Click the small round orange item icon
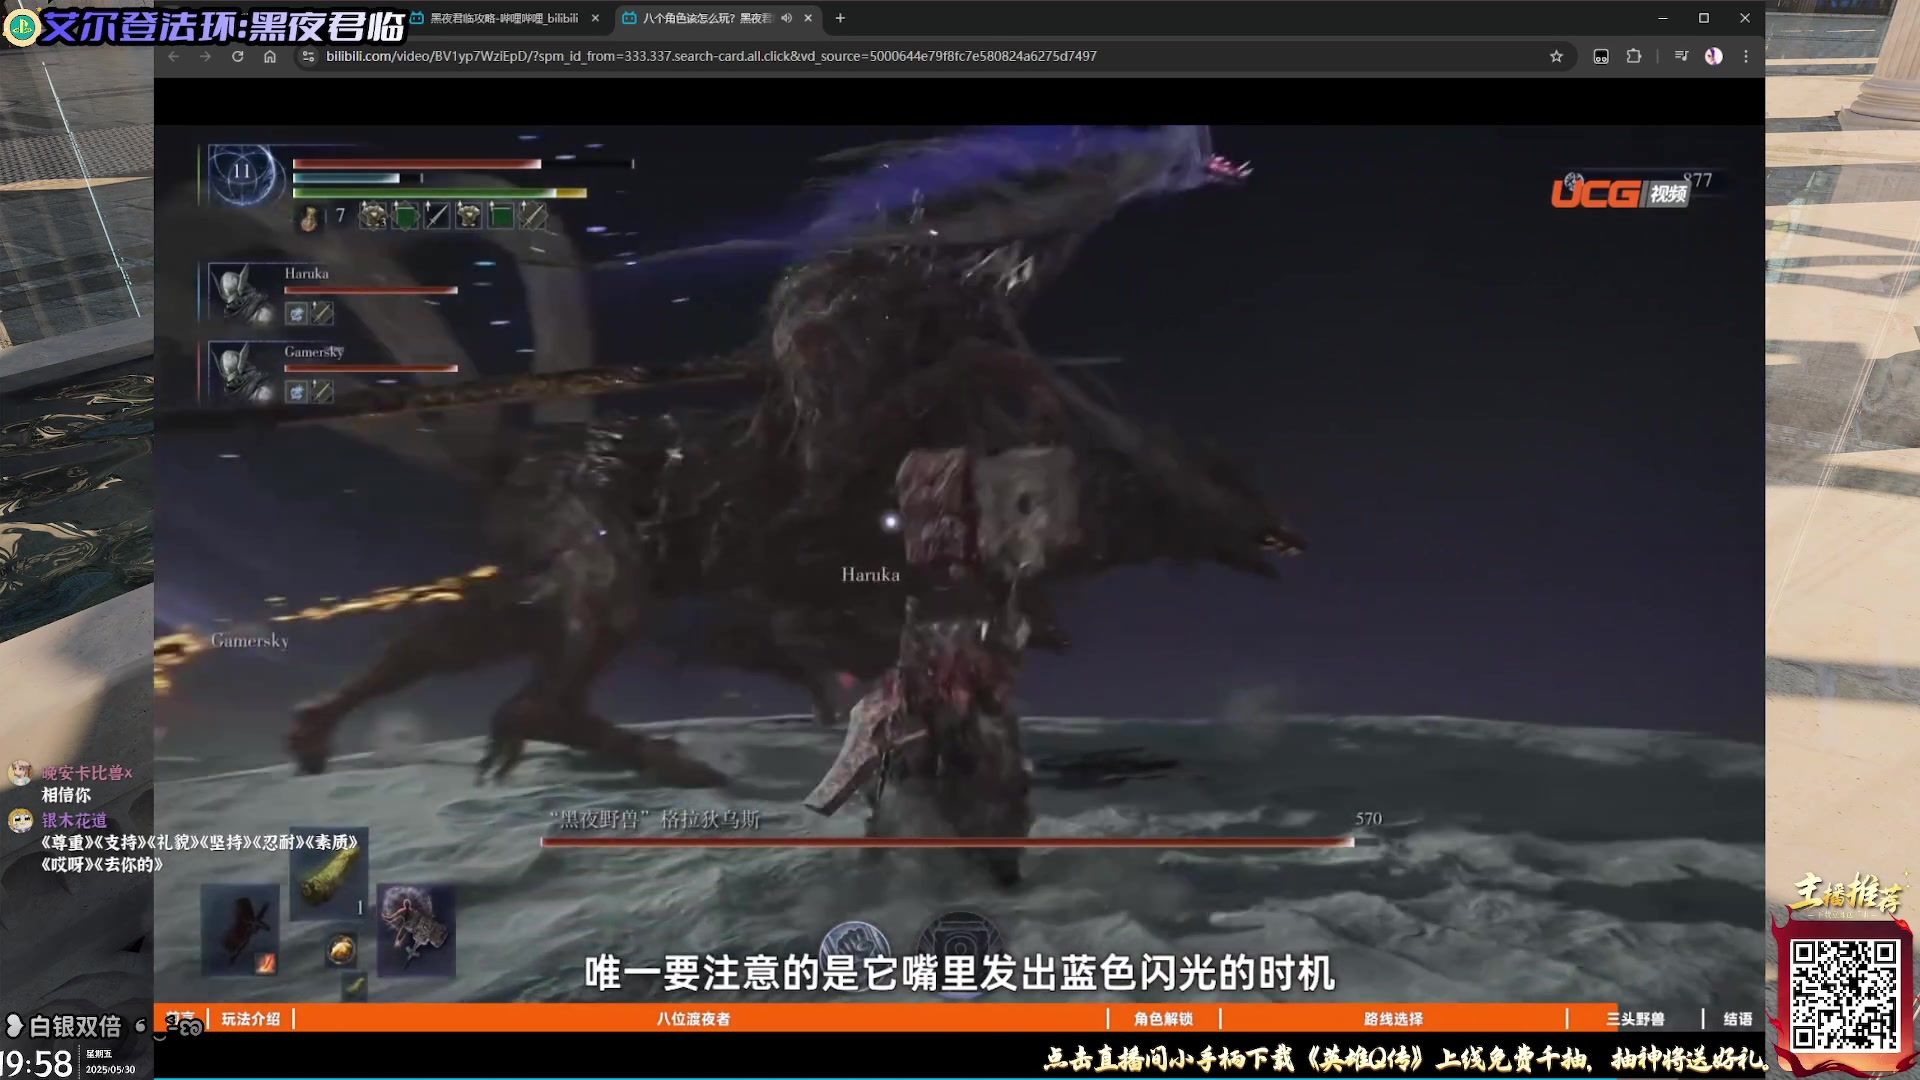1920x1080 pixels. [x=342, y=948]
